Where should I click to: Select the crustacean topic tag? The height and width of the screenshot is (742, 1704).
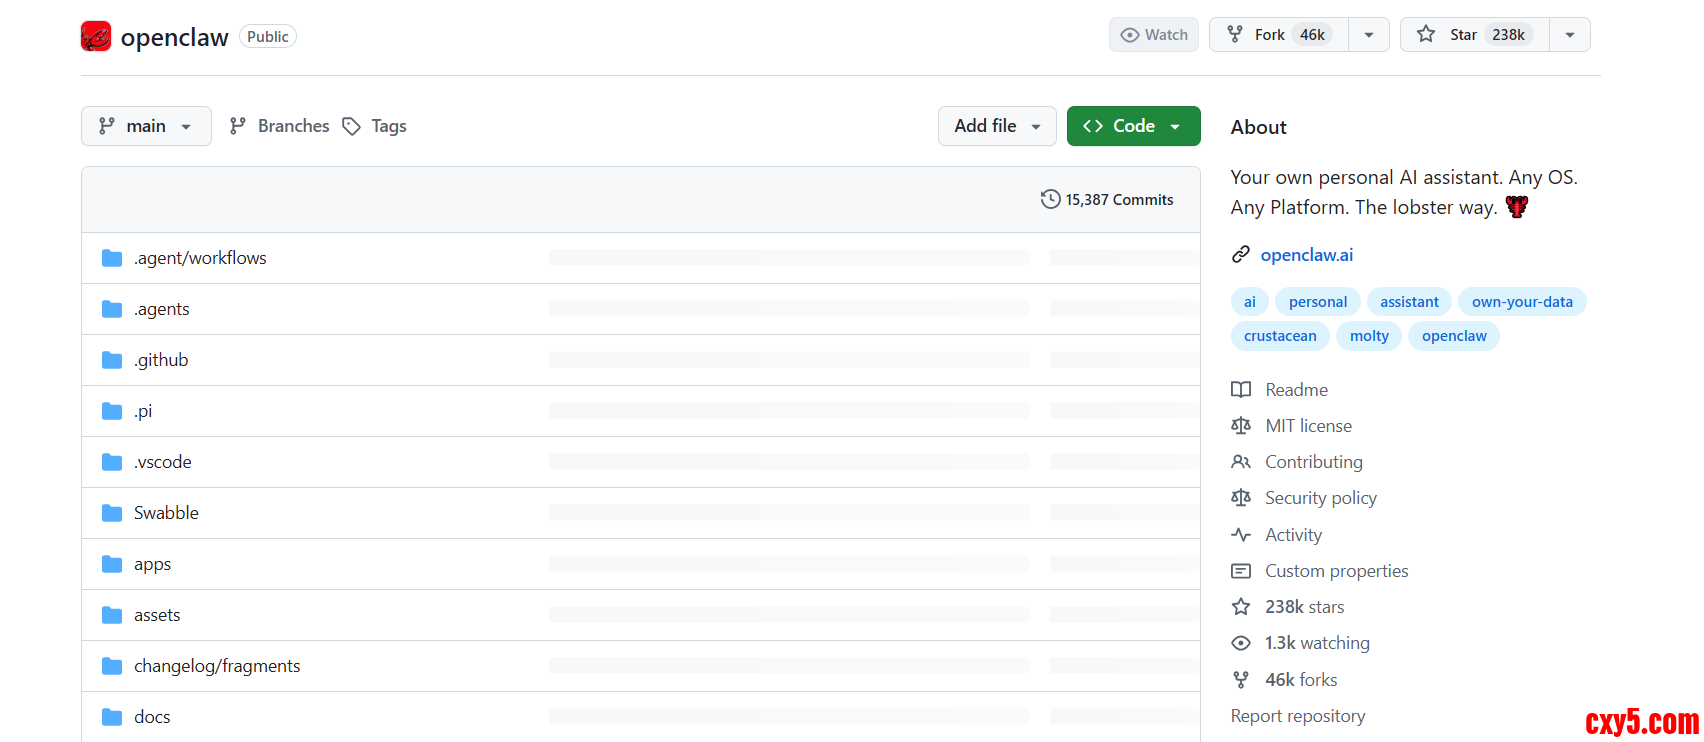point(1280,336)
